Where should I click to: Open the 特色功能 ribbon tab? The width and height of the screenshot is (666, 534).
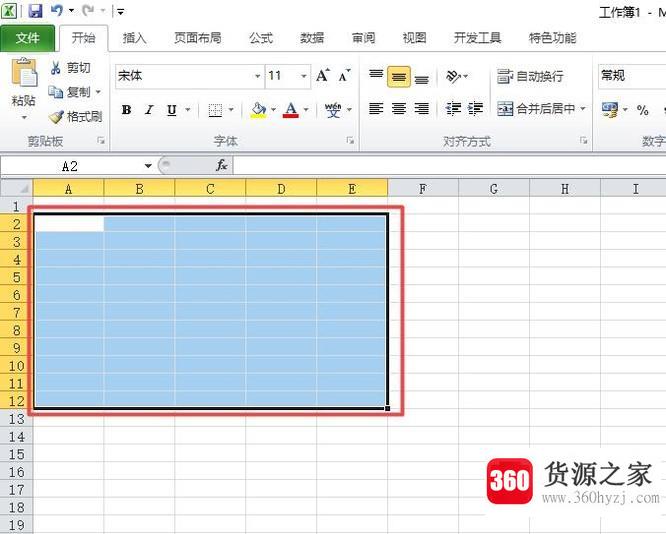(553, 38)
